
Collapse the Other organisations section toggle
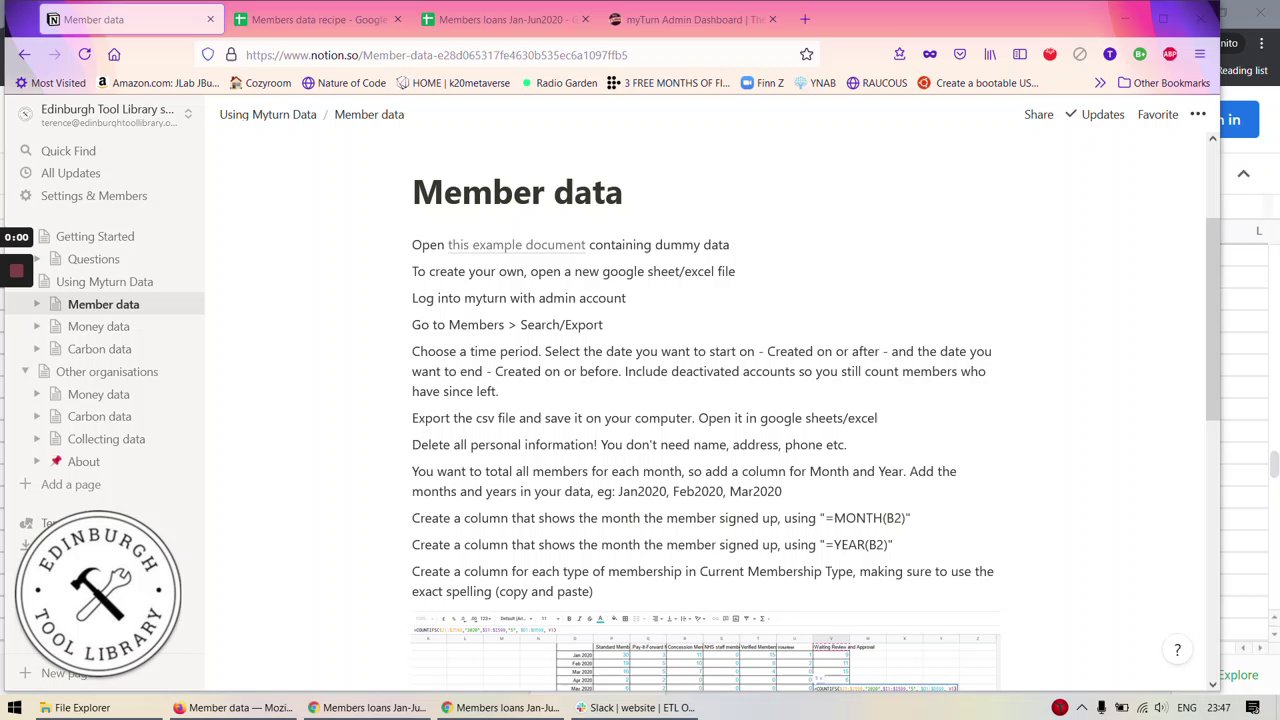(x=25, y=371)
